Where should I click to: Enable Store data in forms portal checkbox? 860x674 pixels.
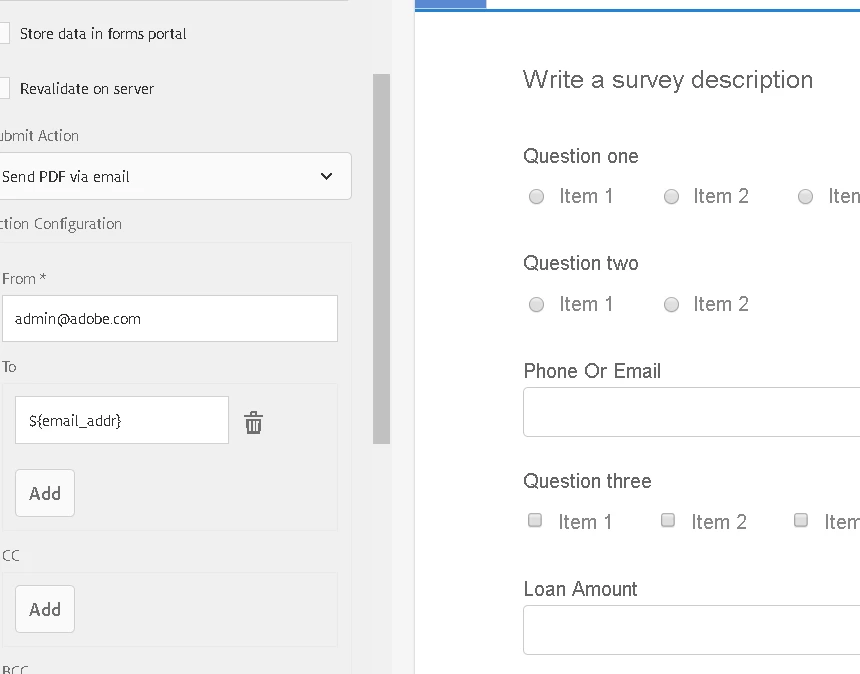3,34
